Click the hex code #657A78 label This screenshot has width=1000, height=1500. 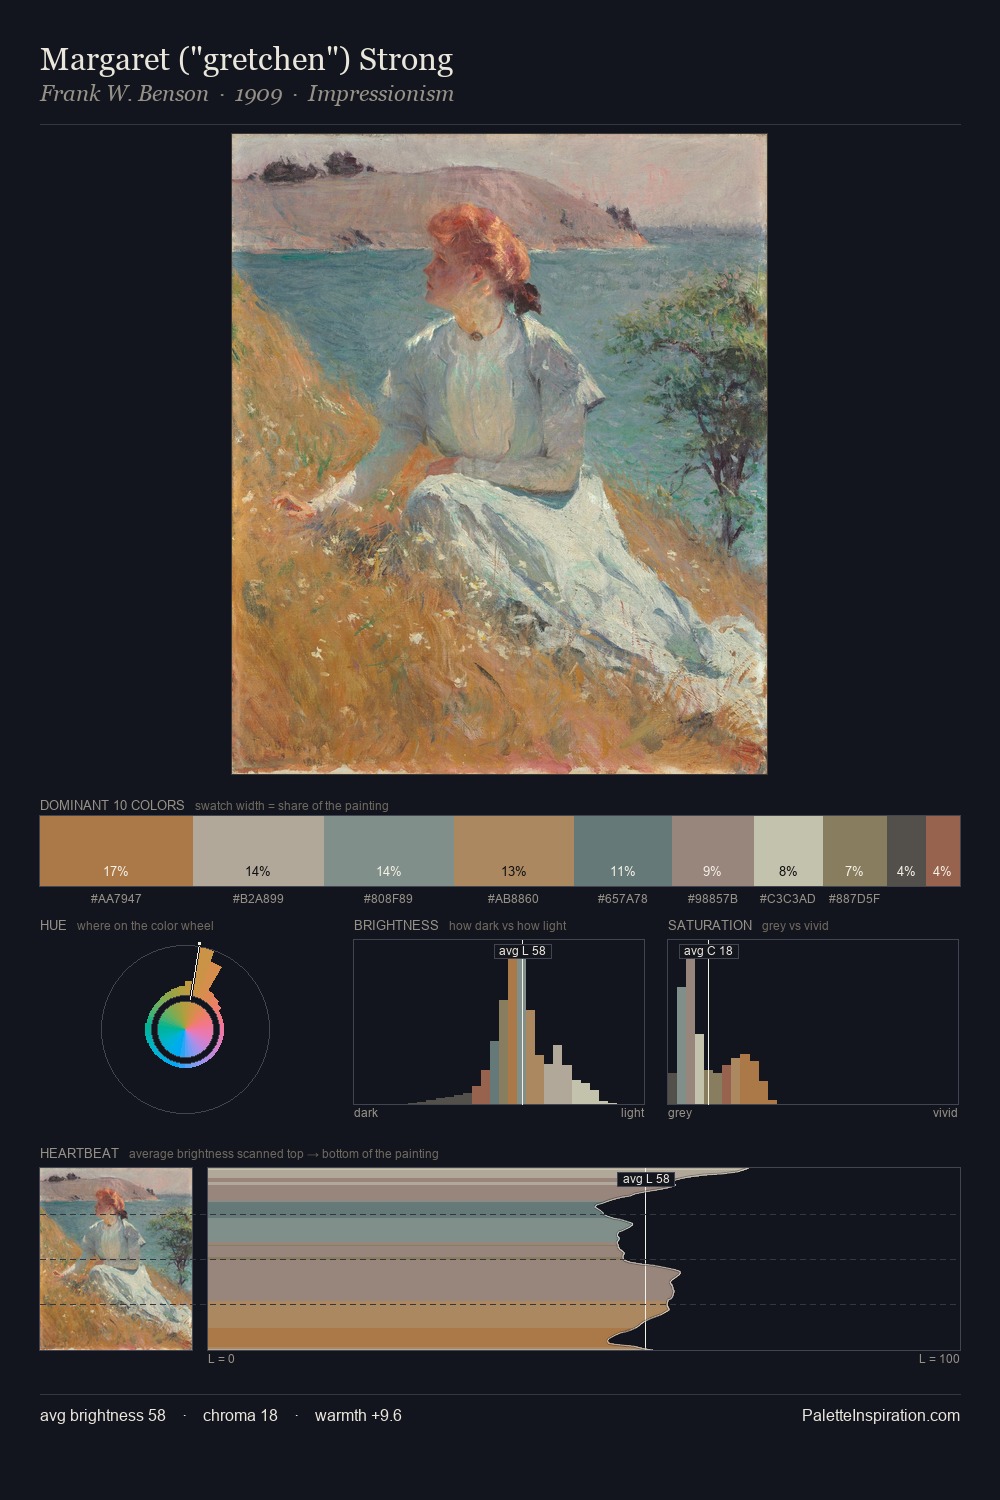click(623, 899)
